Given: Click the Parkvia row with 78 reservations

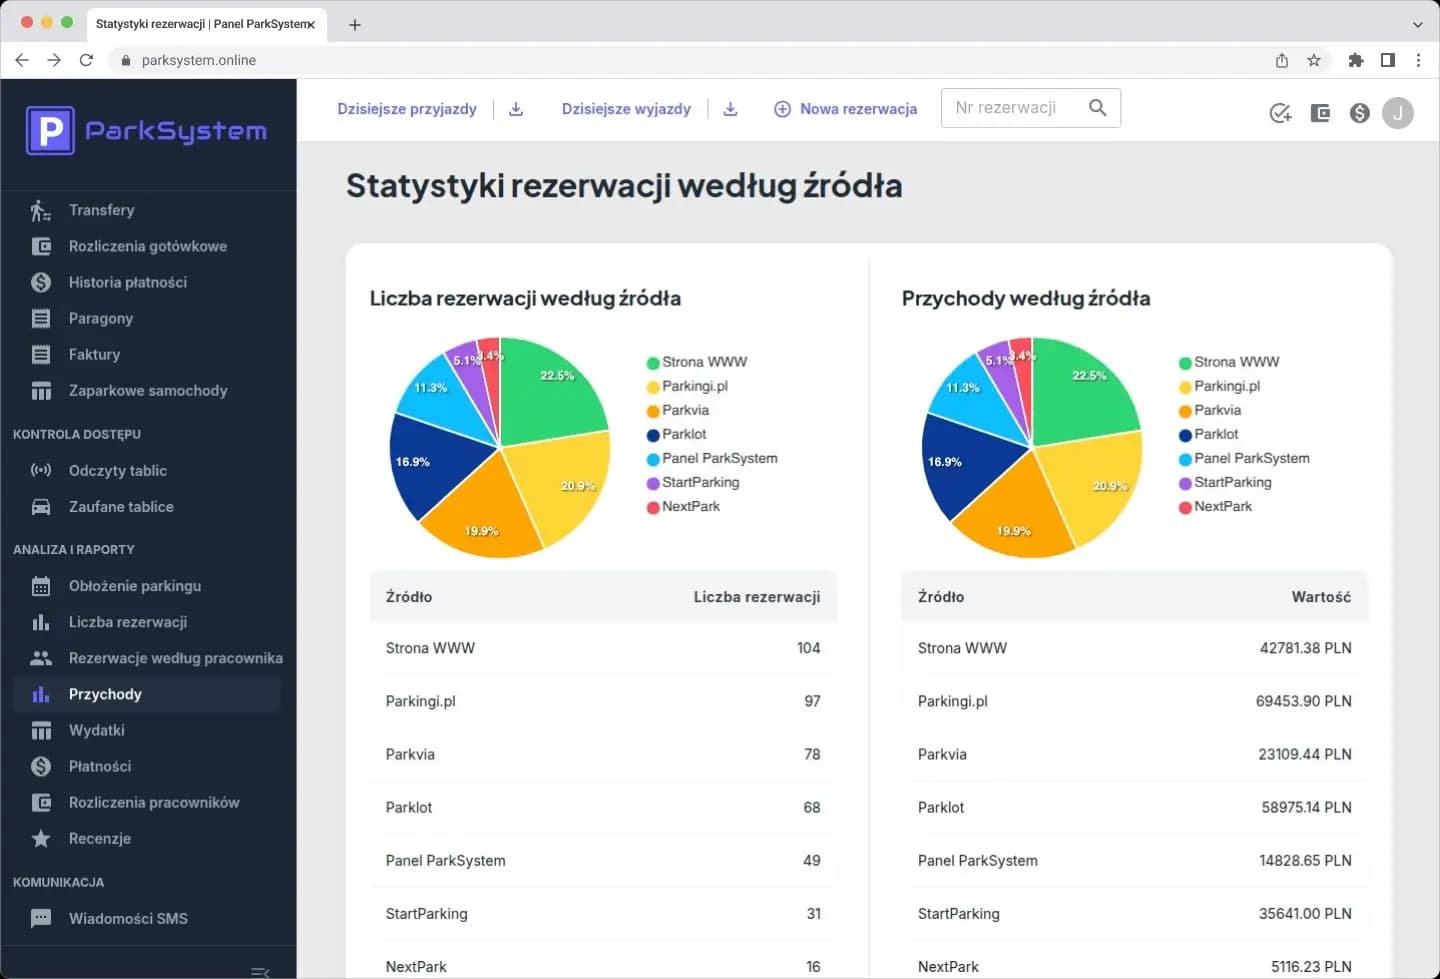Looking at the screenshot, I should coord(603,754).
